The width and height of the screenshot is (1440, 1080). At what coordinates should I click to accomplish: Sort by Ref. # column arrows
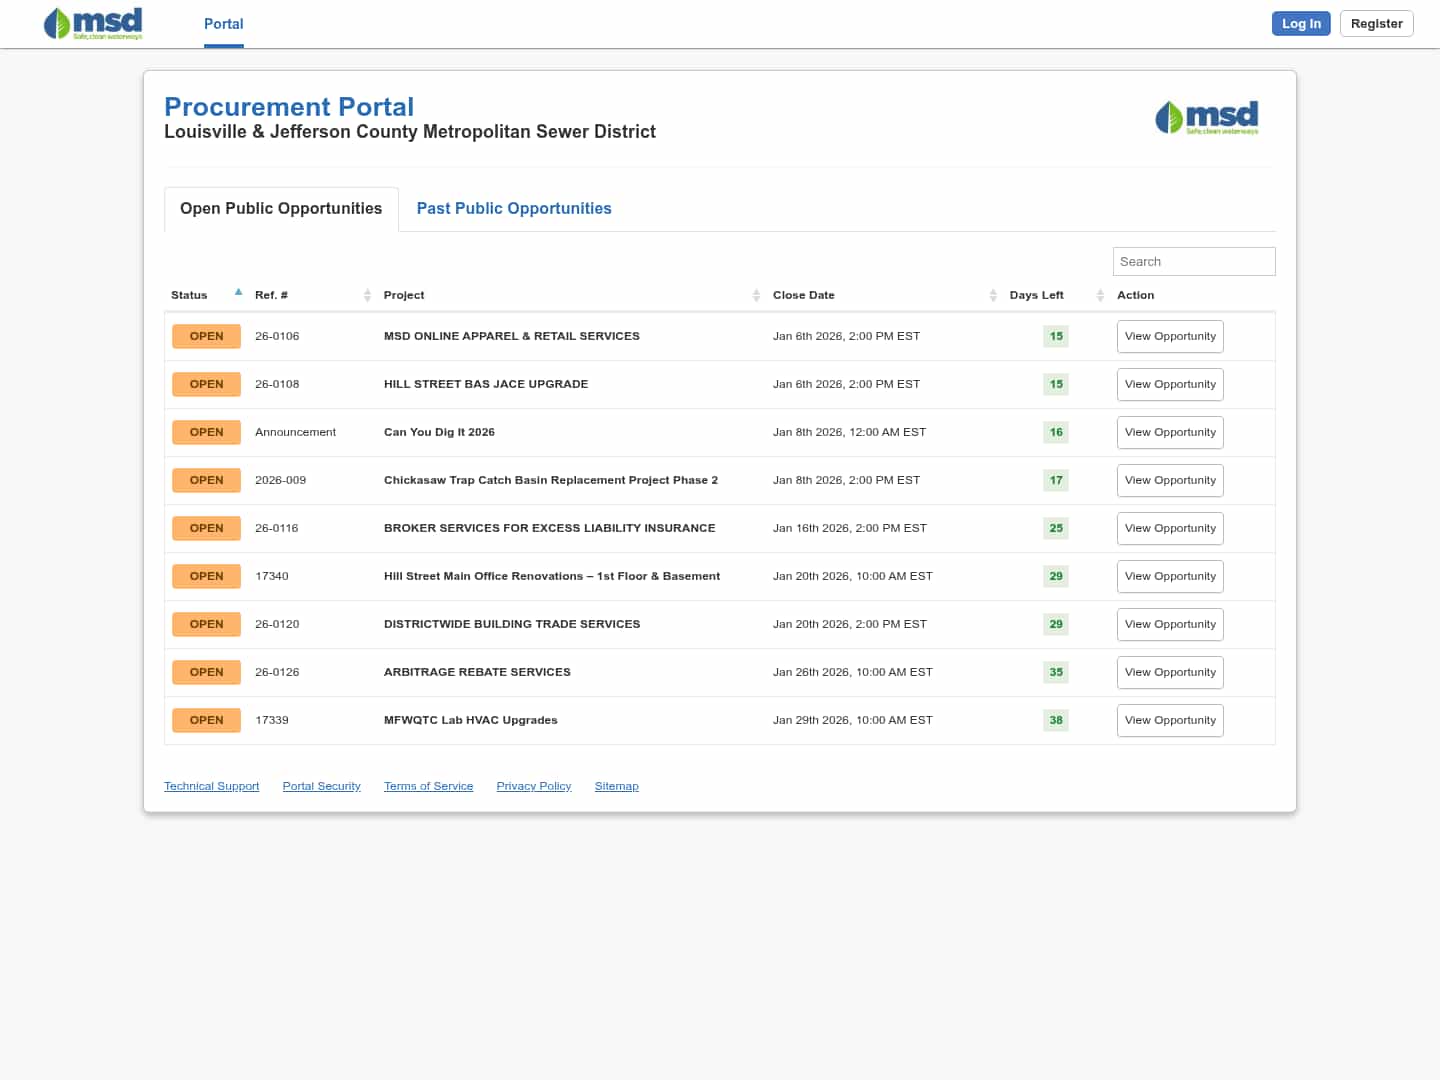click(x=367, y=295)
